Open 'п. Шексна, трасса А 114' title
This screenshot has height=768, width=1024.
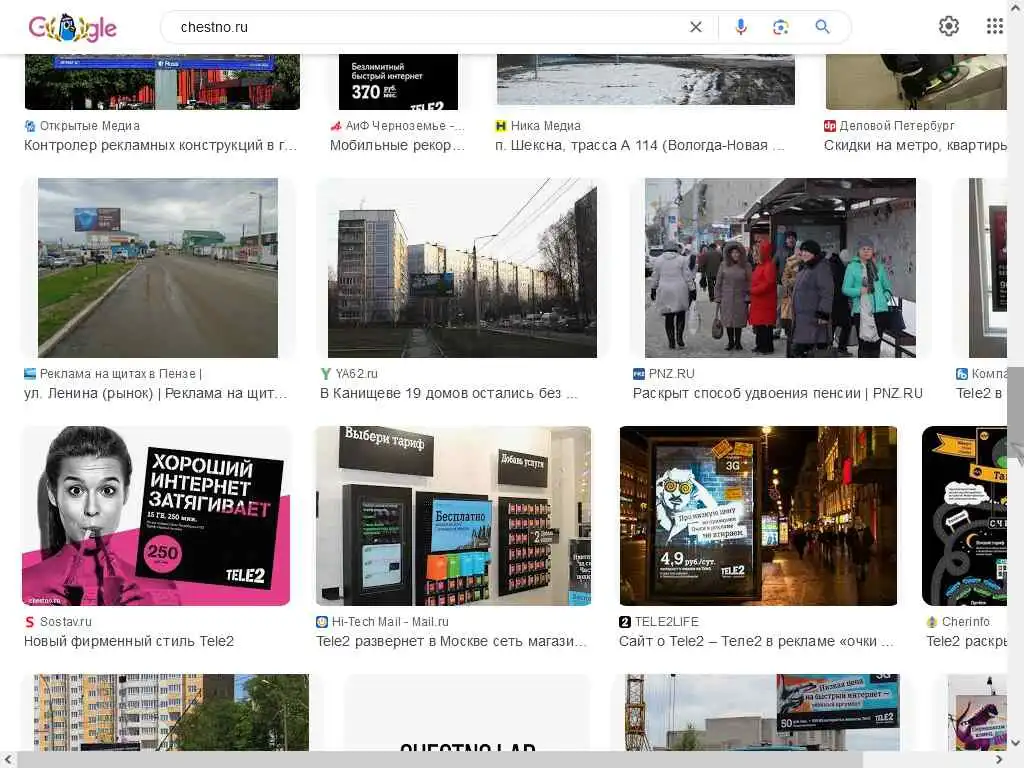640,145
